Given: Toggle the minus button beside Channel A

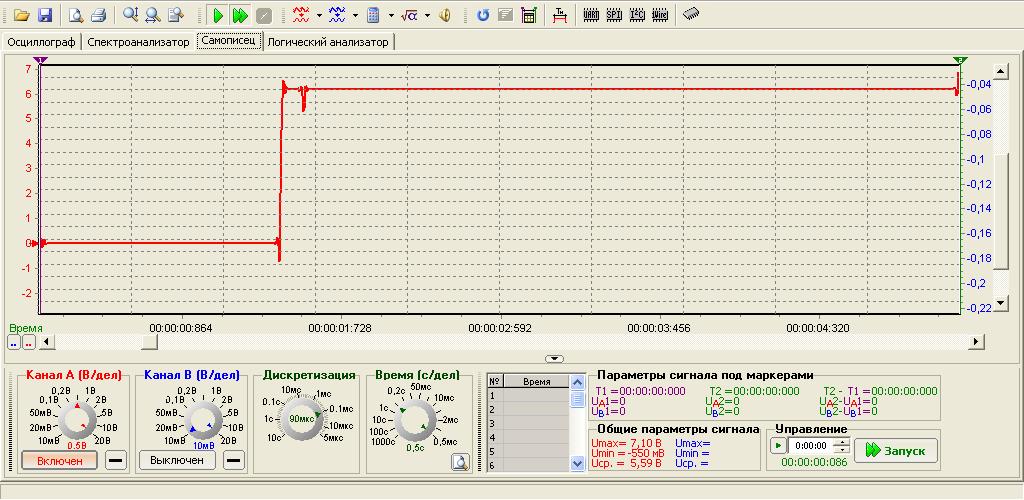Looking at the screenshot, I should (116, 460).
